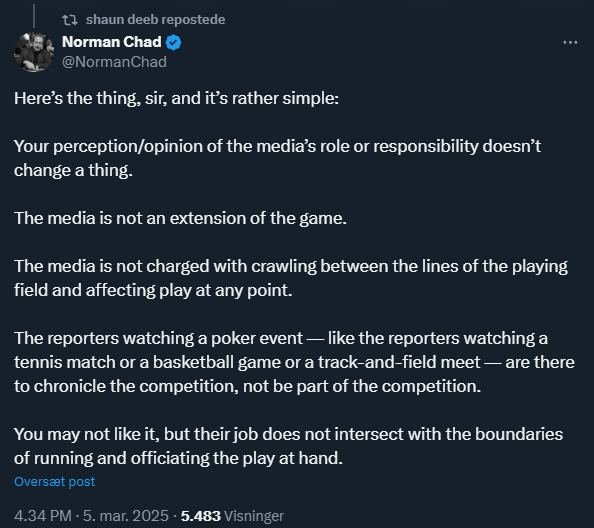Click the 4.34 PM timestamp
The height and width of the screenshot is (528, 594).
43,516
